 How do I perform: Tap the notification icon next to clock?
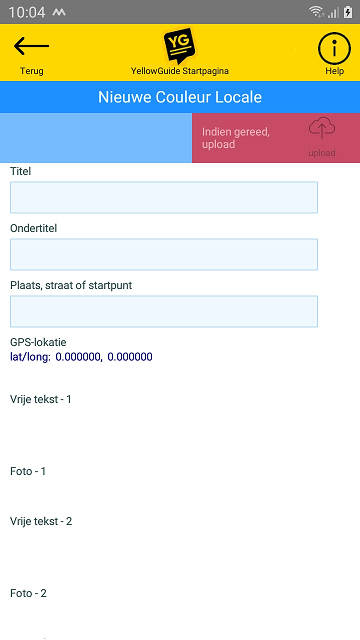click(59, 13)
